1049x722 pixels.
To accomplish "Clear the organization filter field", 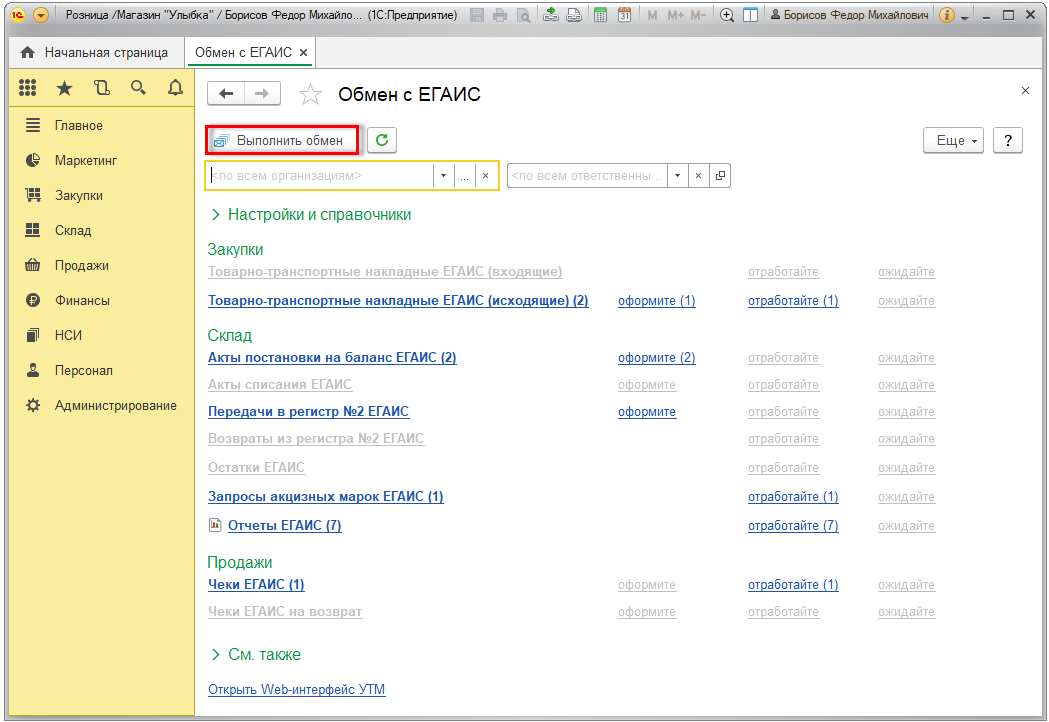I will click(486, 175).
